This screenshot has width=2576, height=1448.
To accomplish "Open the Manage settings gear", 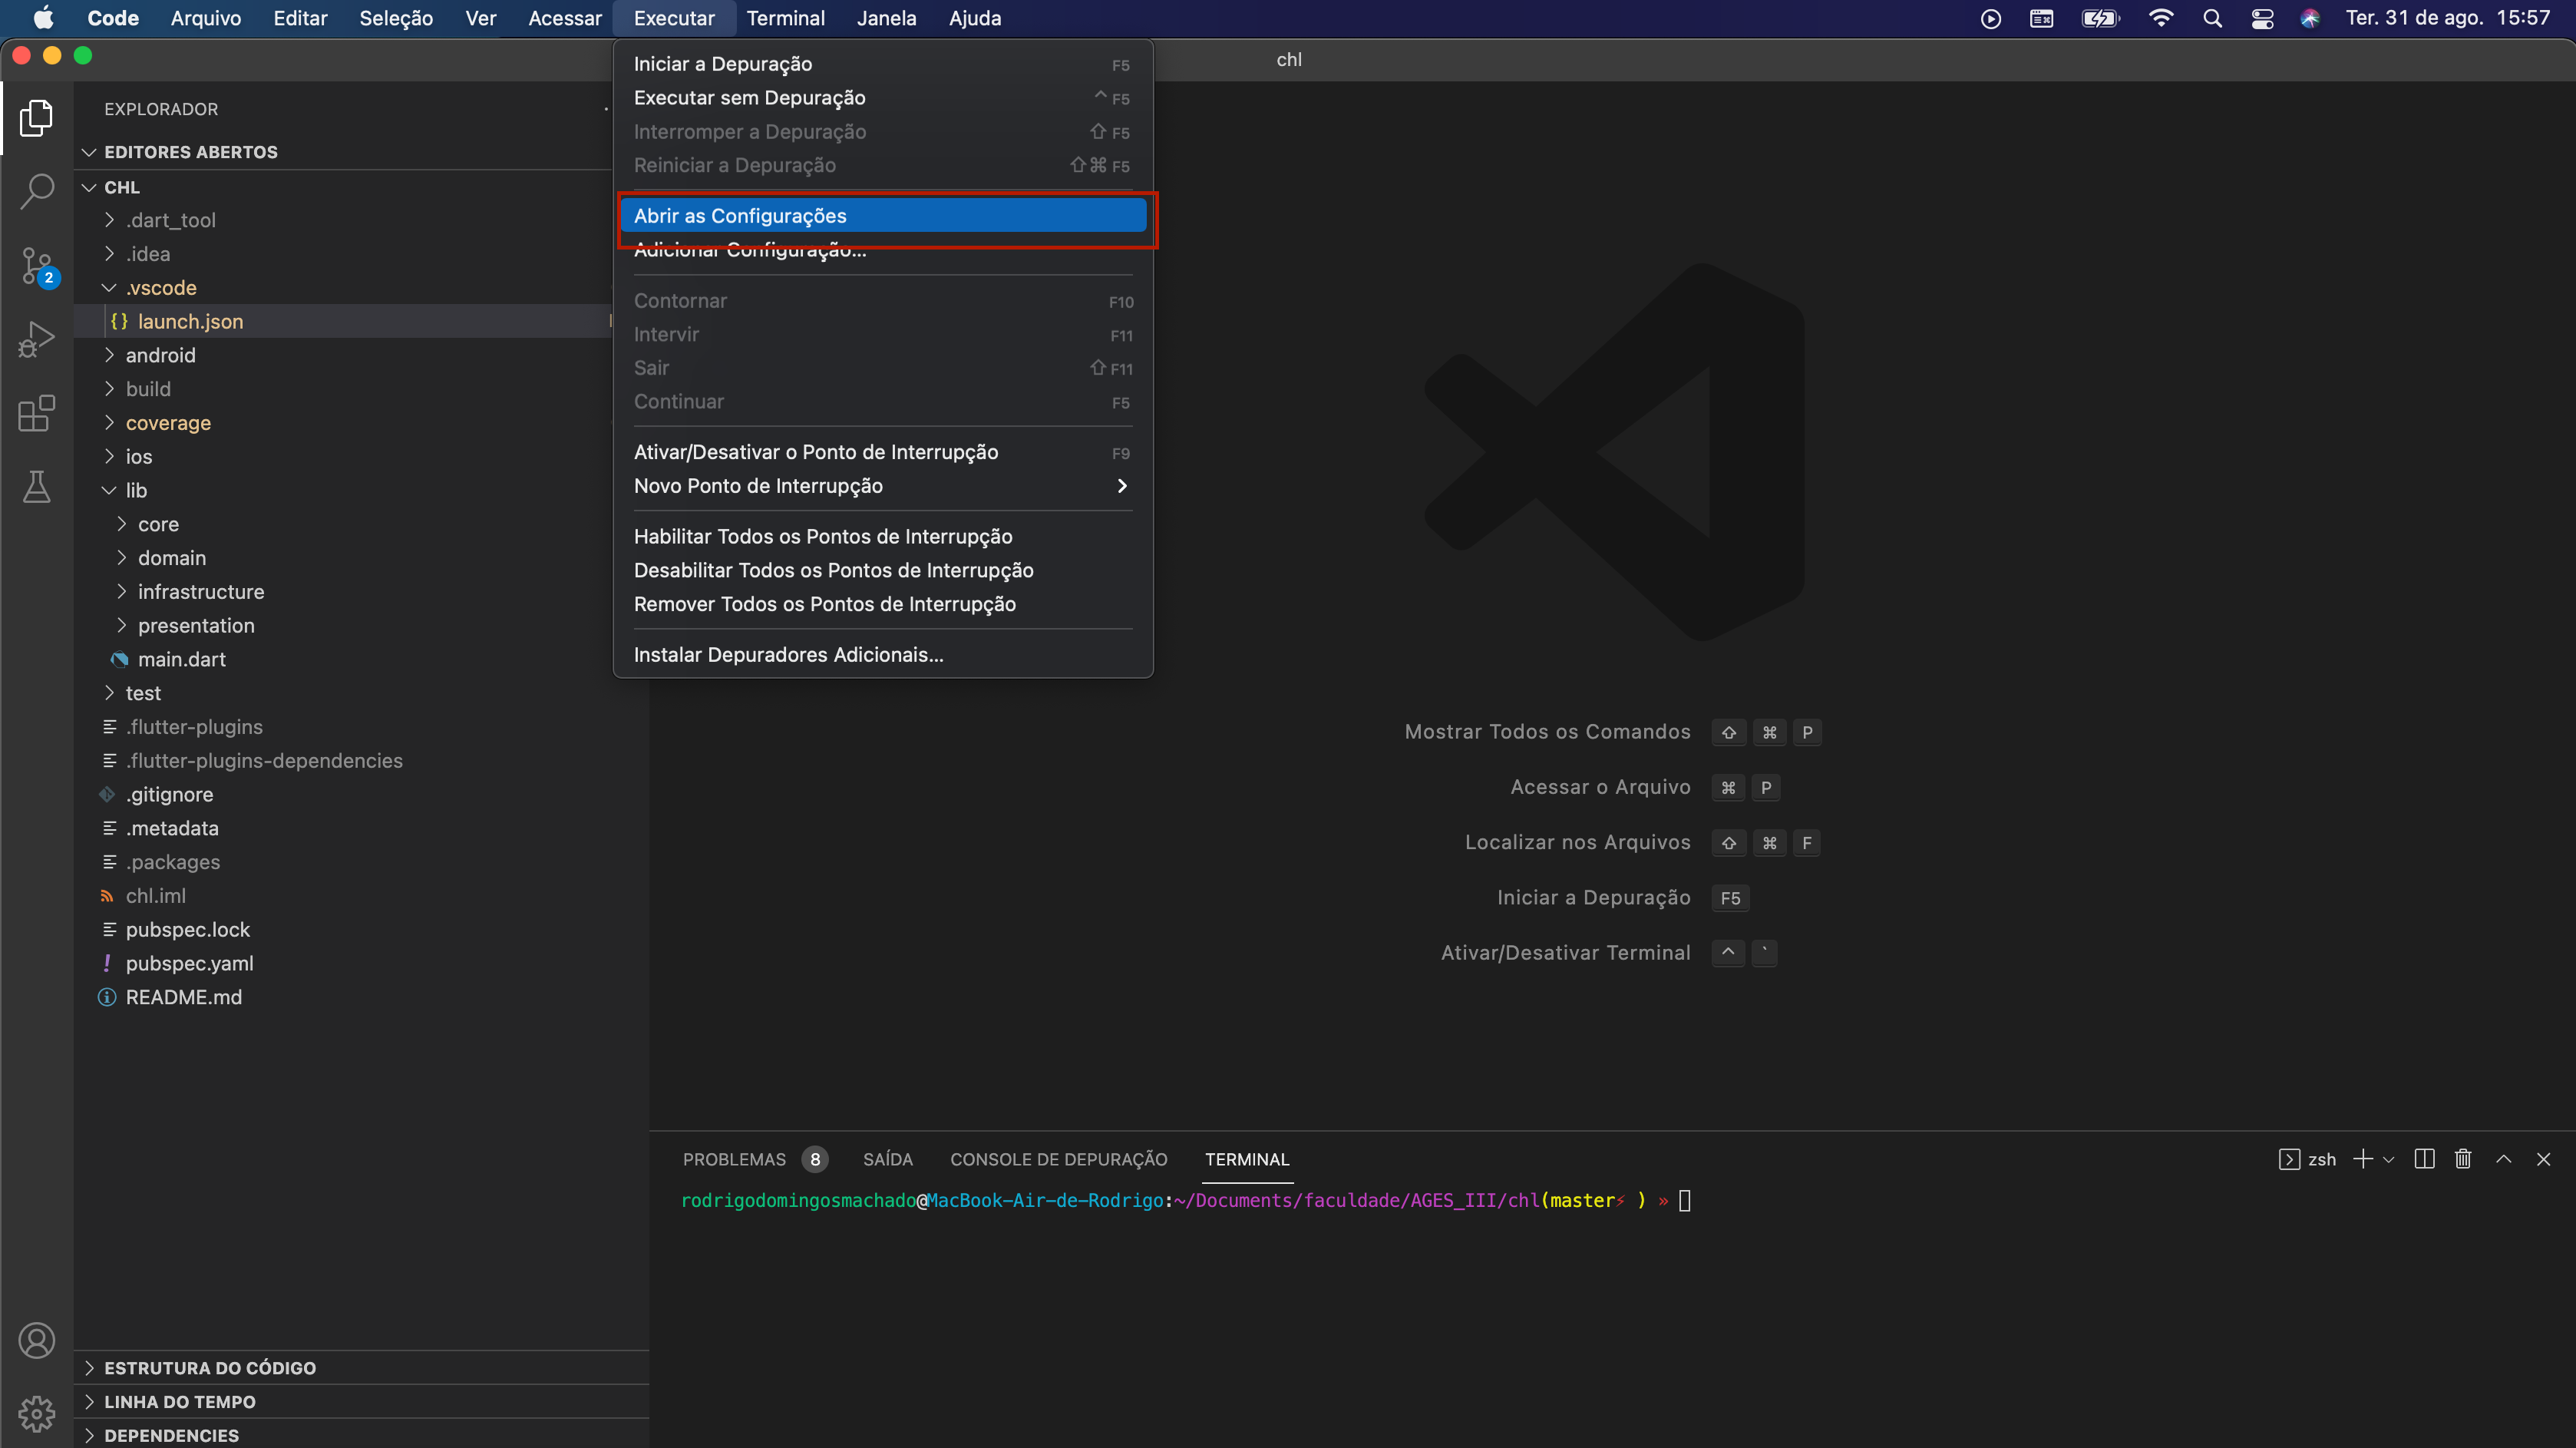I will [37, 1413].
